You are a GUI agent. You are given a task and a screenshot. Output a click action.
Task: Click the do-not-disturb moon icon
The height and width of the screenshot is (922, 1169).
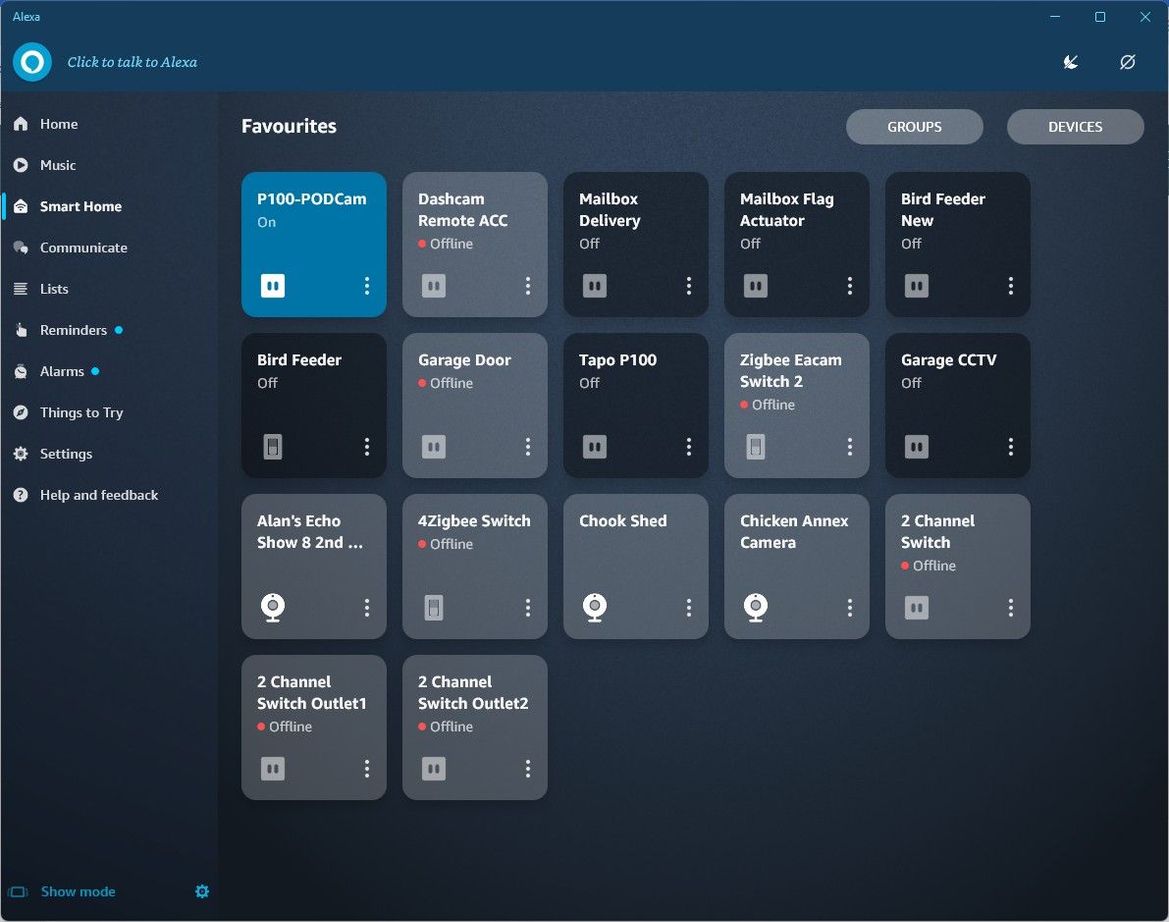tap(1071, 62)
